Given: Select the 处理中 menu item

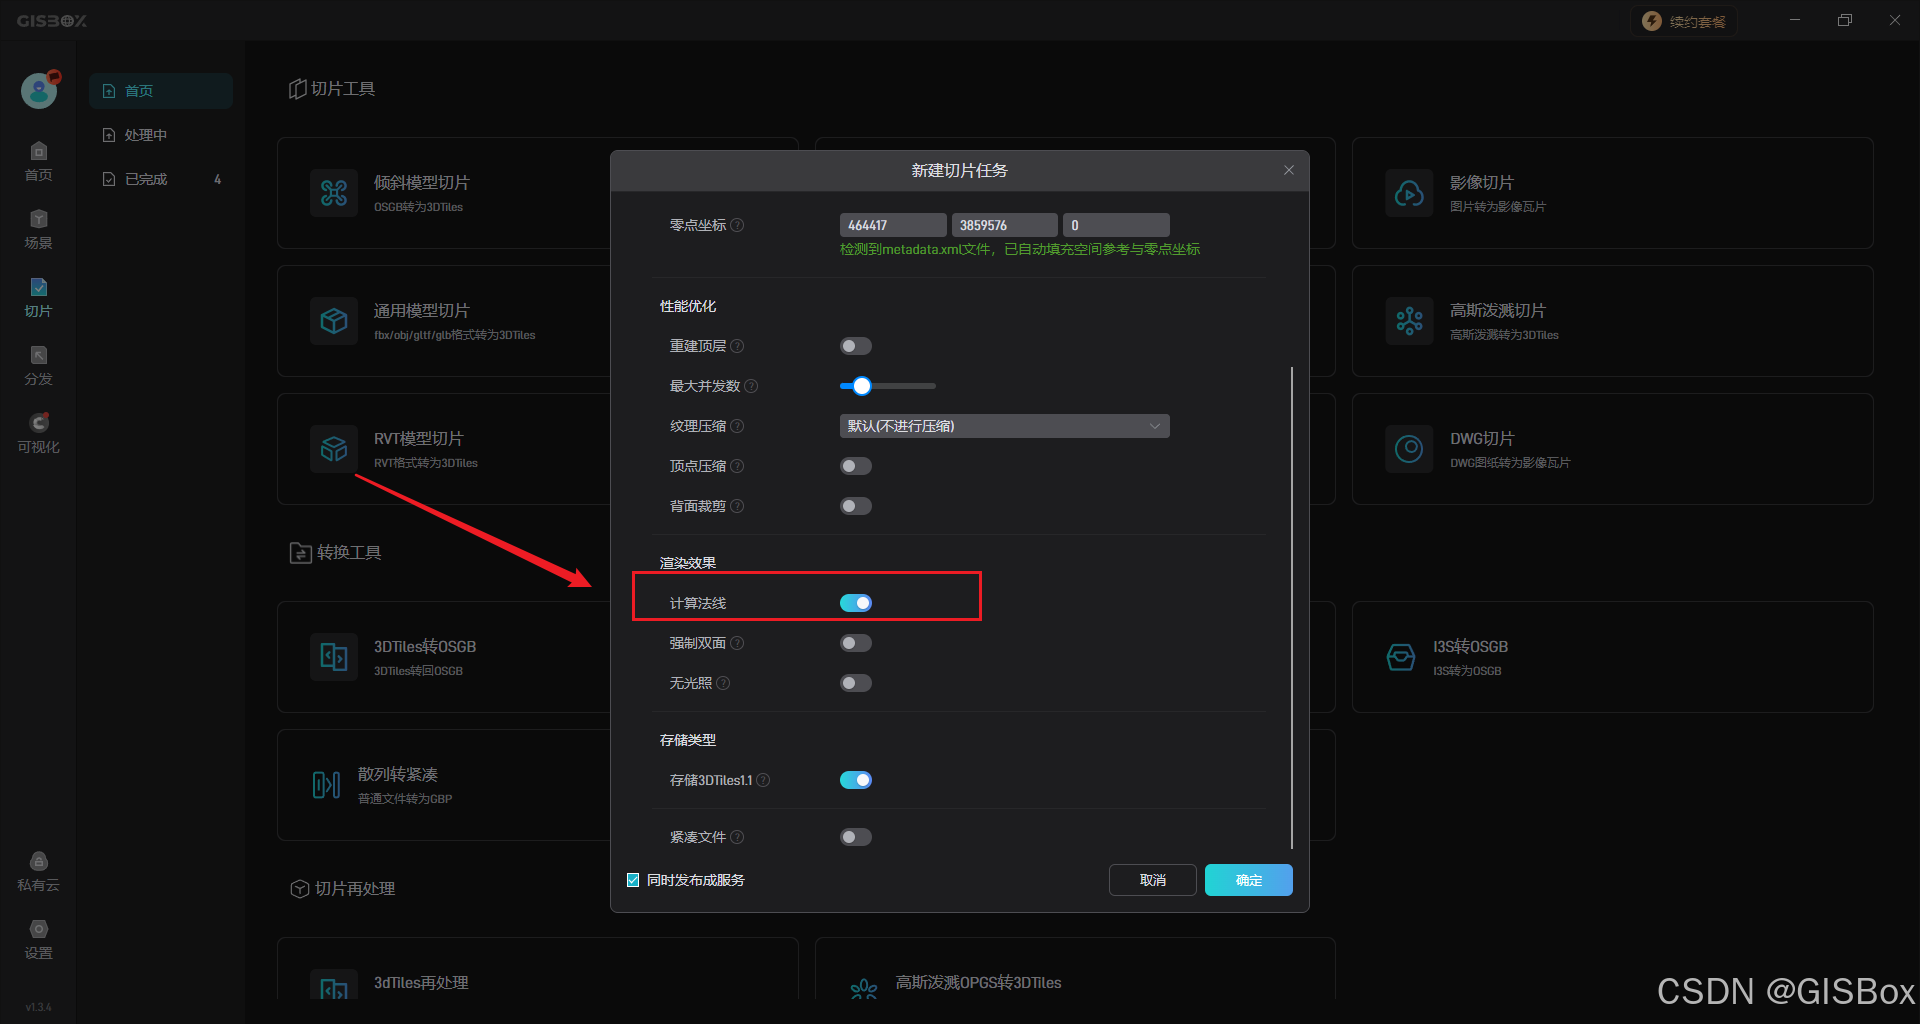Looking at the screenshot, I should point(161,135).
